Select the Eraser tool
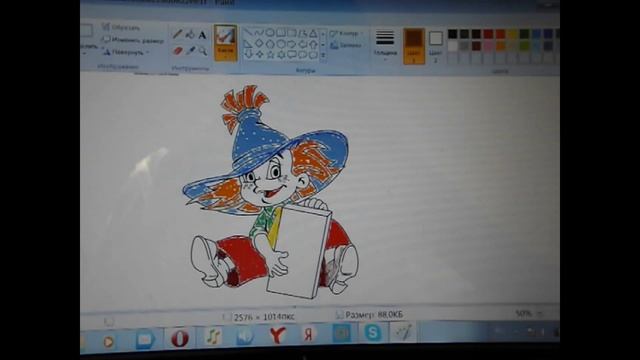This screenshot has width=640, height=360. point(178,51)
